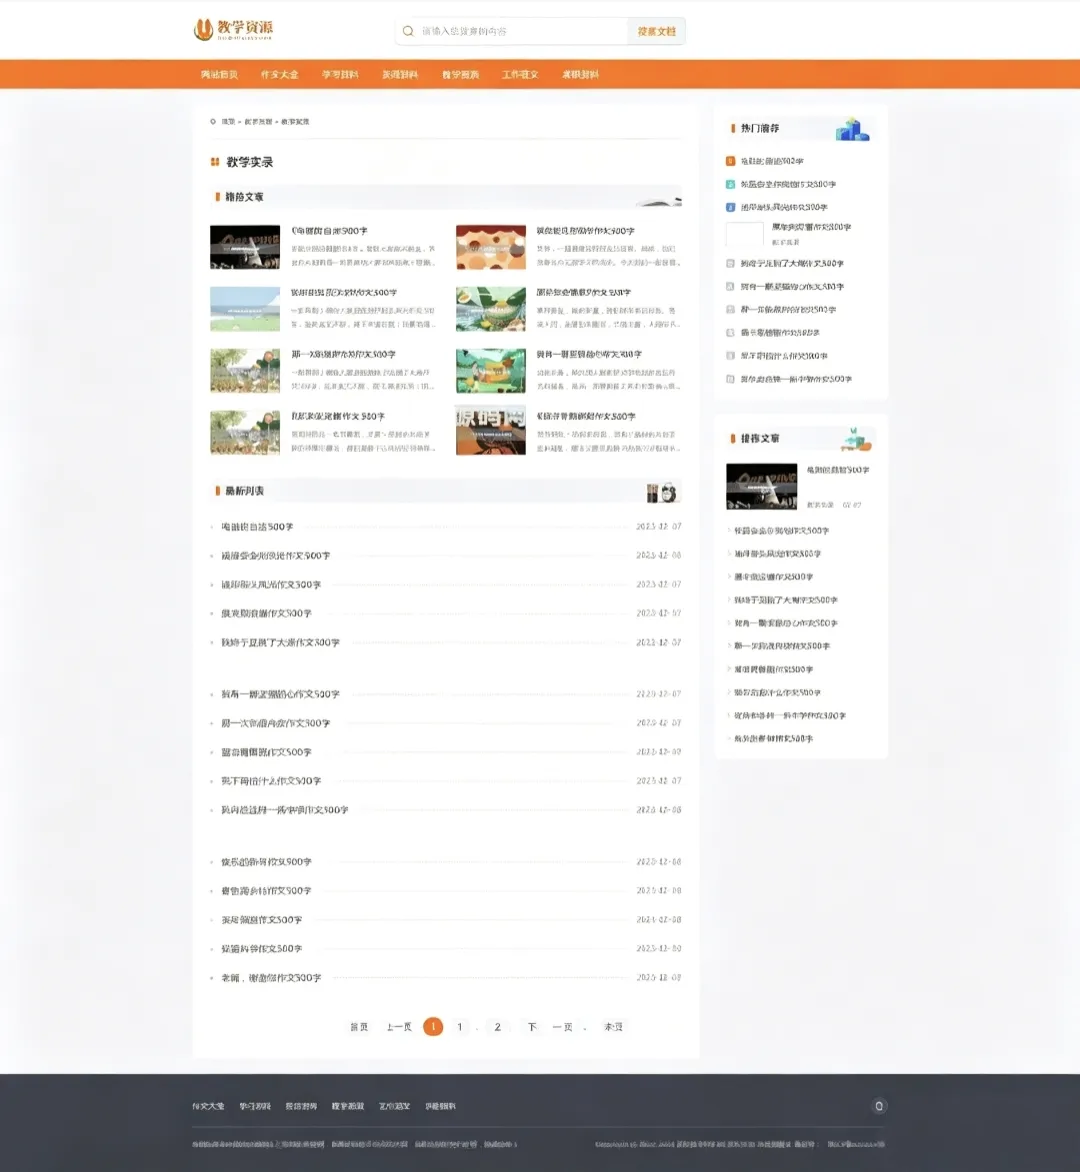The width and height of the screenshot is (1080, 1172).
Task: Click the teal rank-two badge in 热门推荐
Action: click(x=731, y=184)
